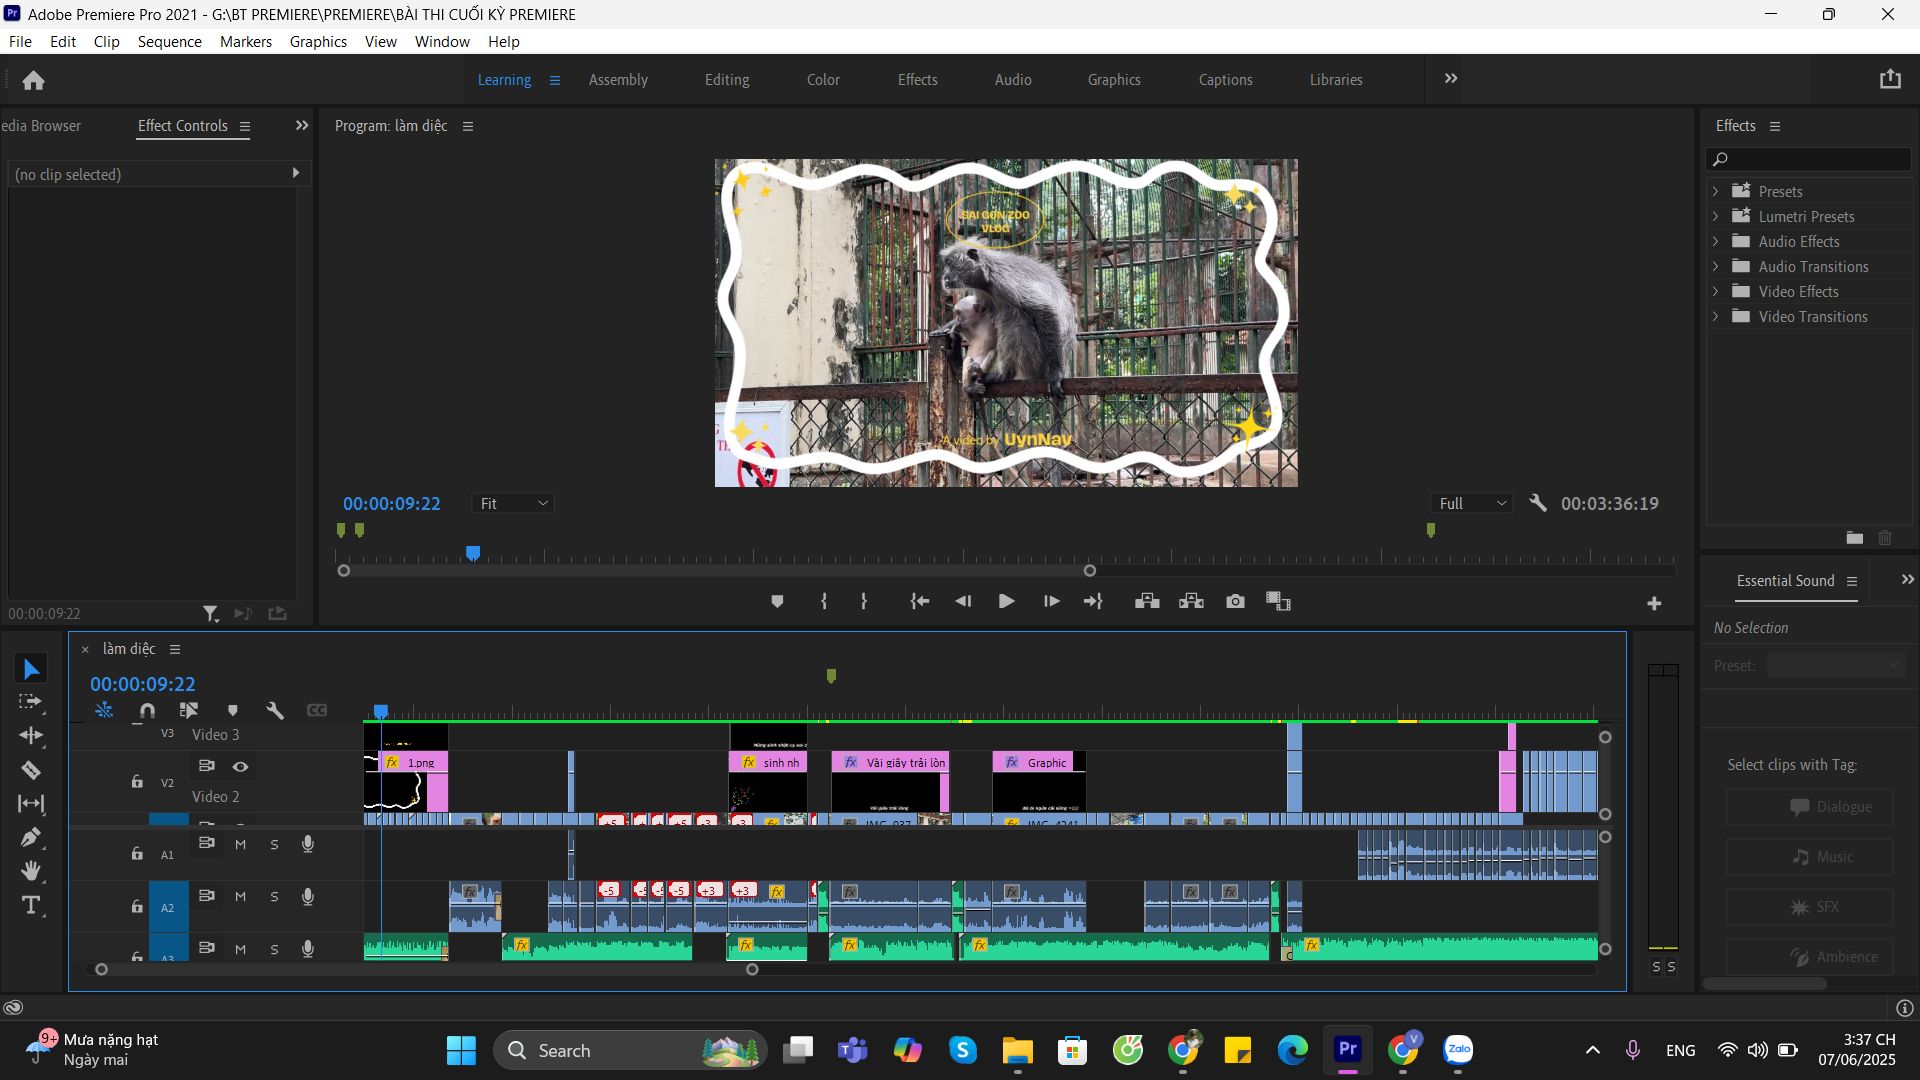This screenshot has width=1920, height=1080.
Task: Solo the A2 audio track
Action: (274, 897)
